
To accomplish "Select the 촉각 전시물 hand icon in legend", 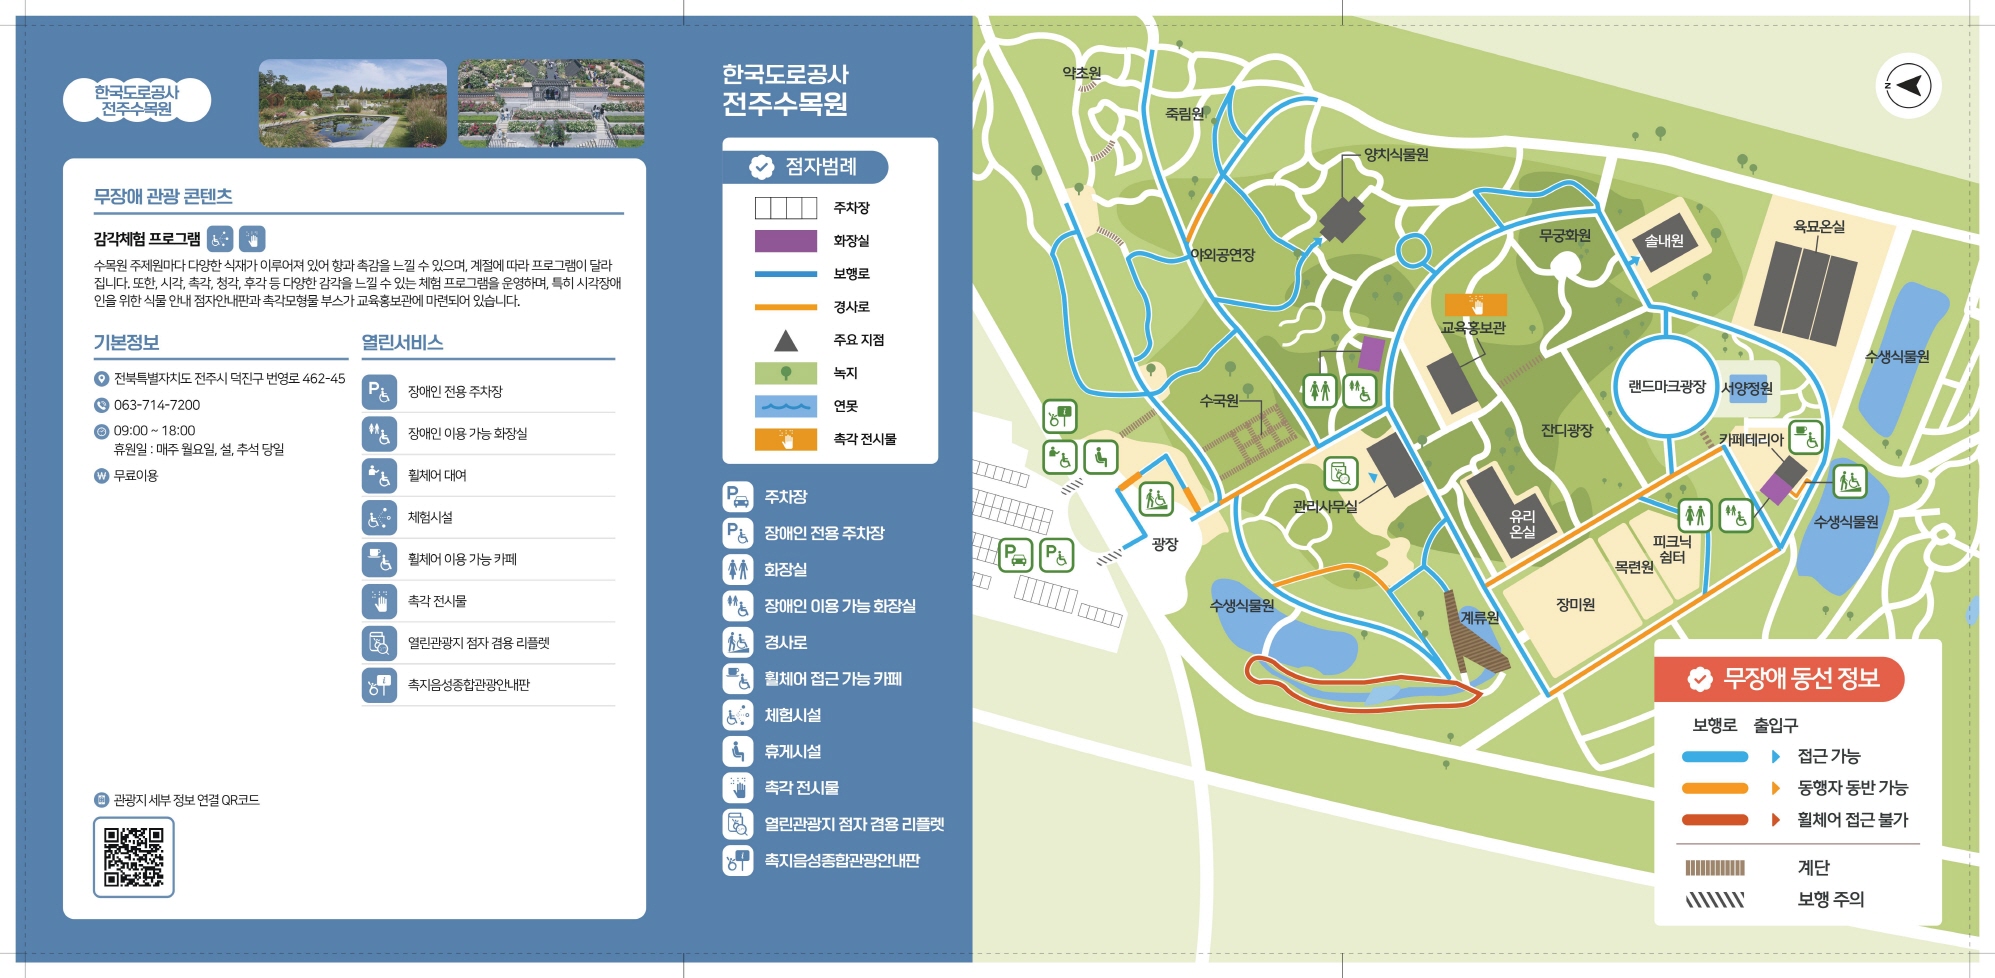I will [738, 788].
